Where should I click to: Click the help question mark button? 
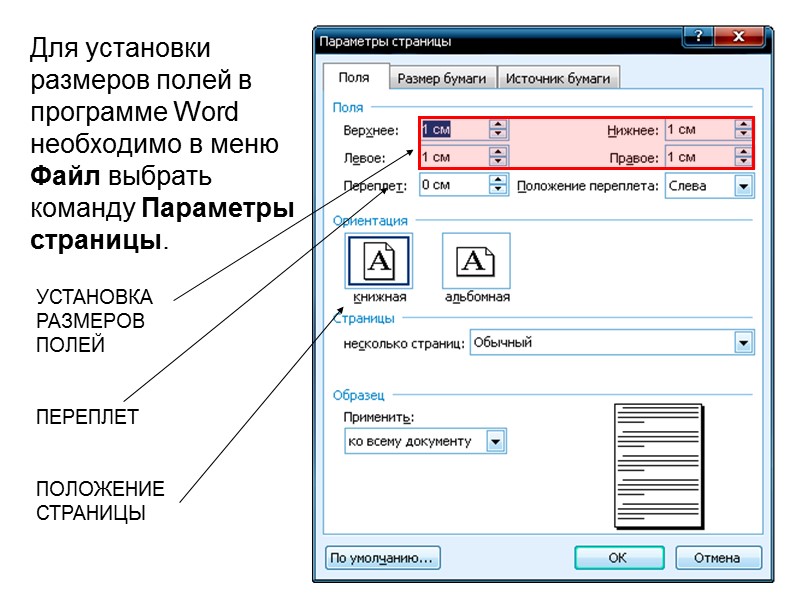click(698, 37)
